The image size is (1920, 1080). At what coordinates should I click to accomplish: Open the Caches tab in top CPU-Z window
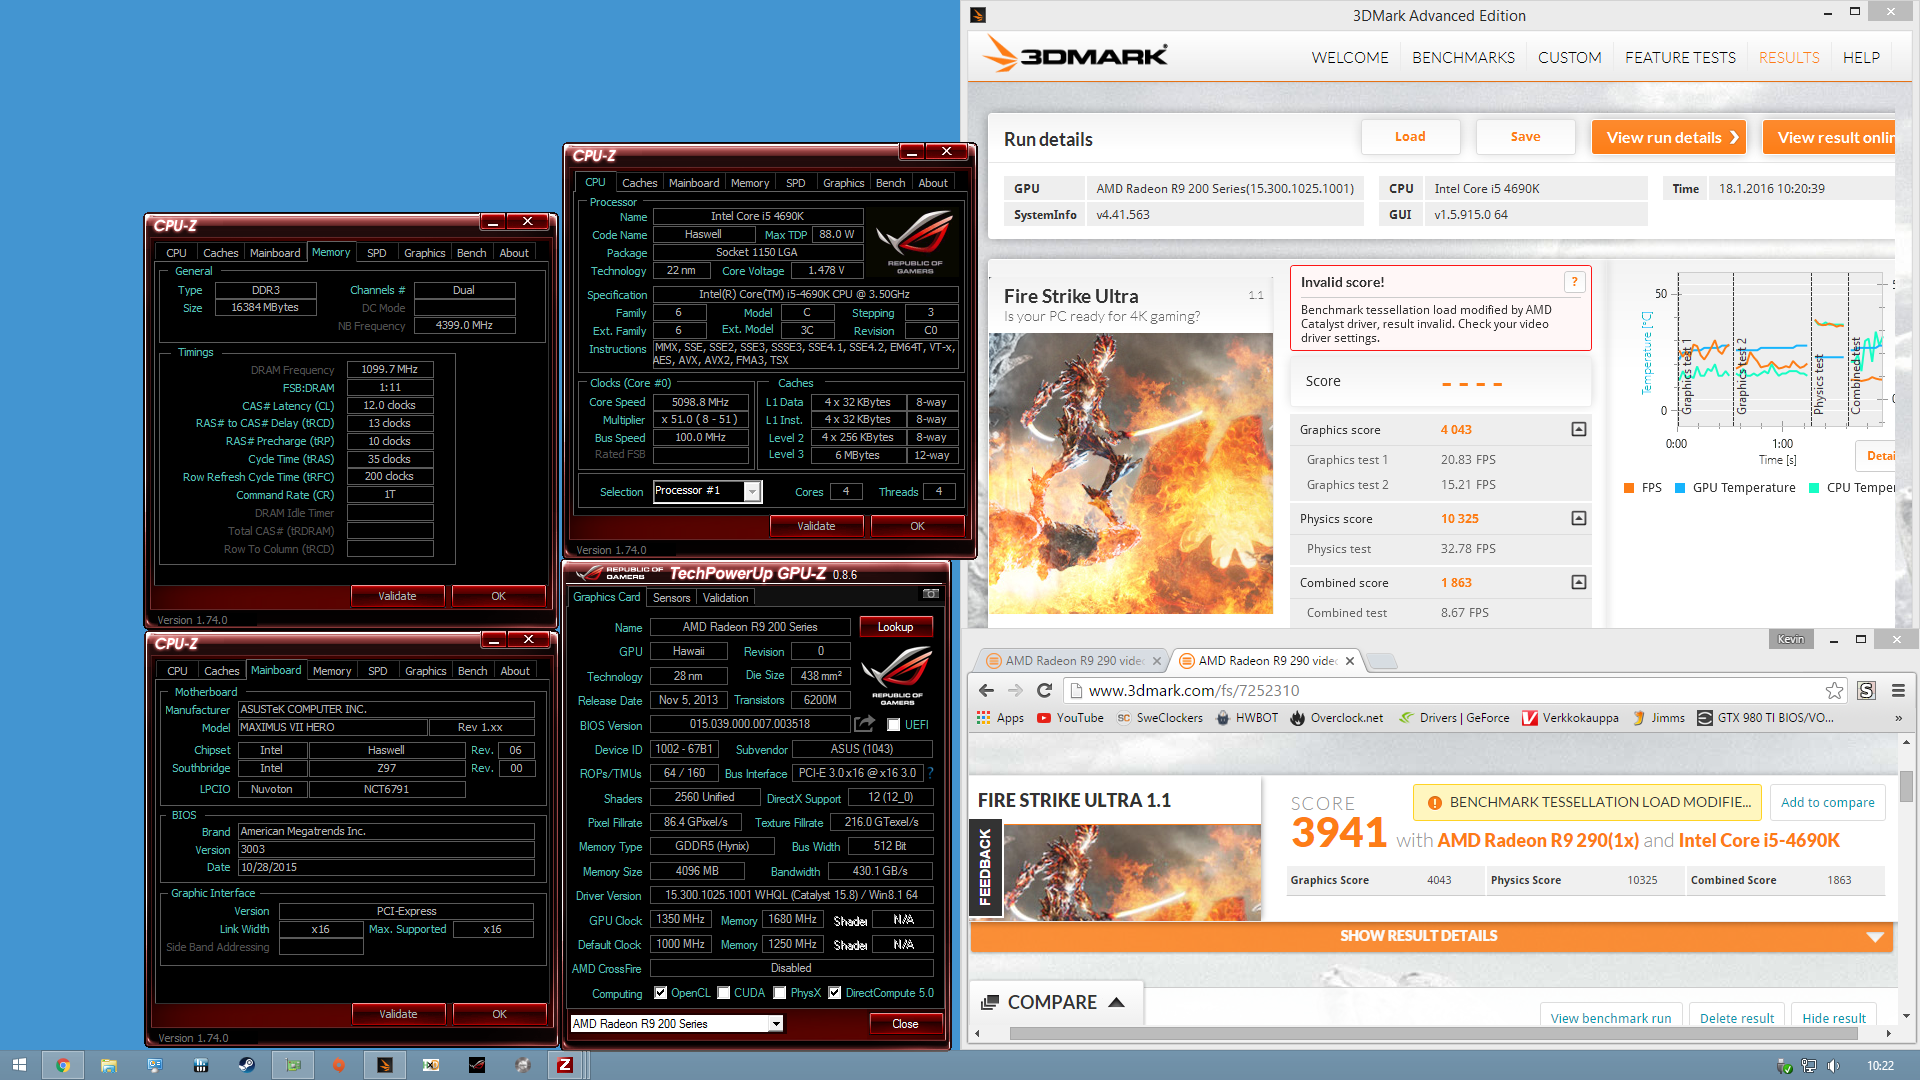(639, 183)
